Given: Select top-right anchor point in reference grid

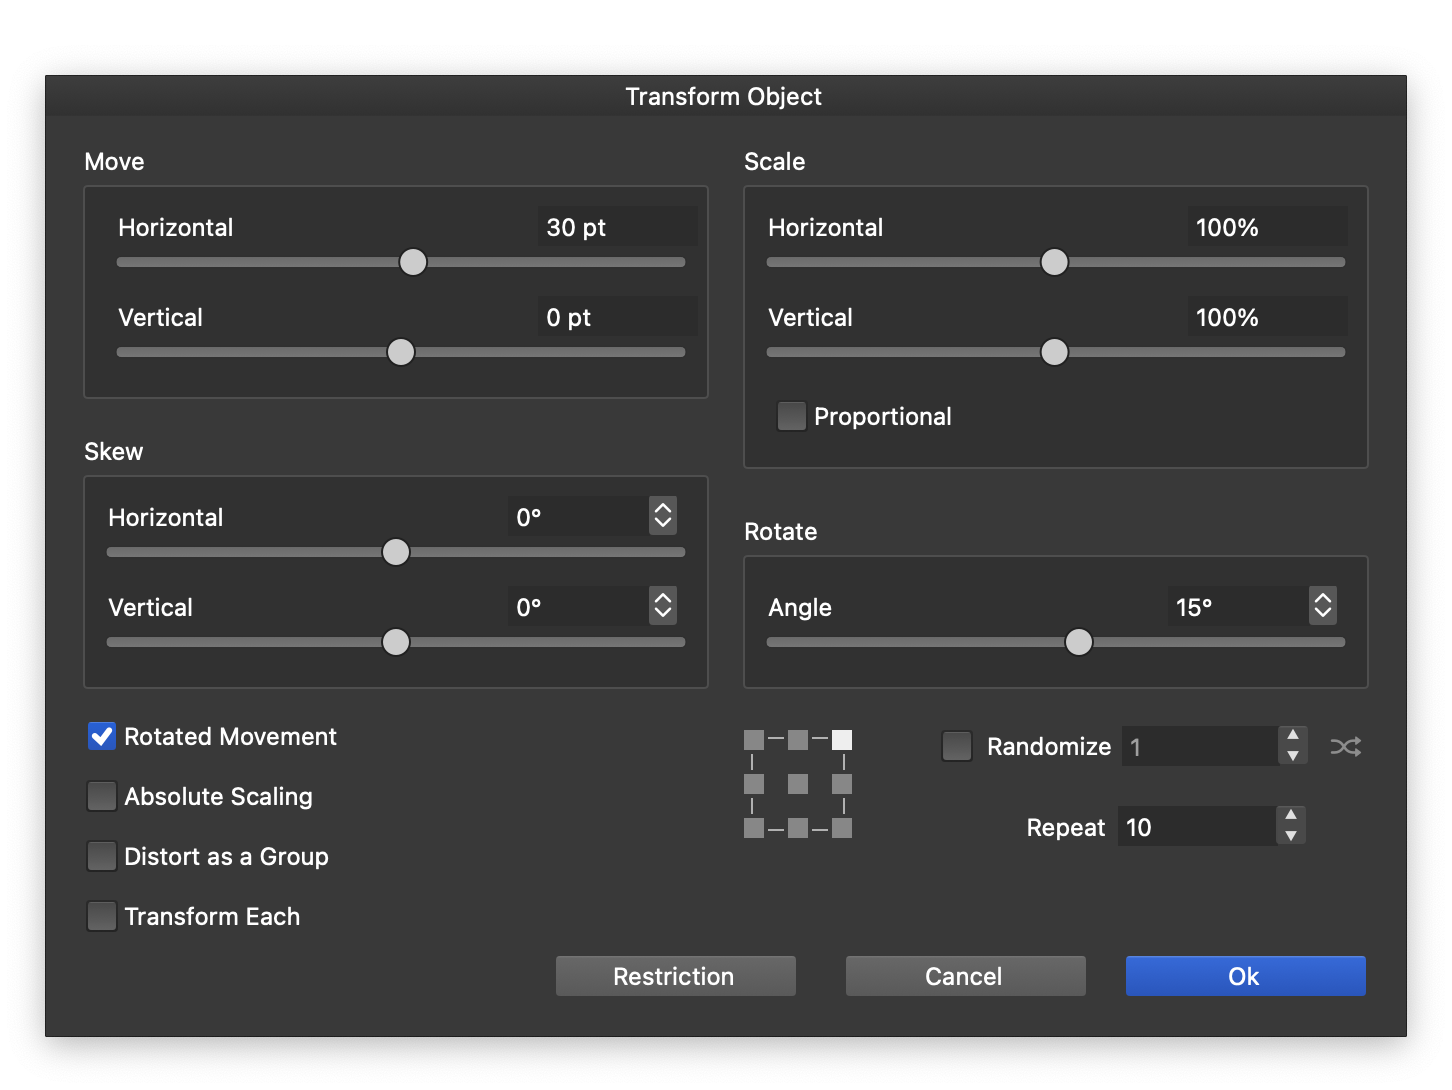Looking at the screenshot, I should [842, 740].
